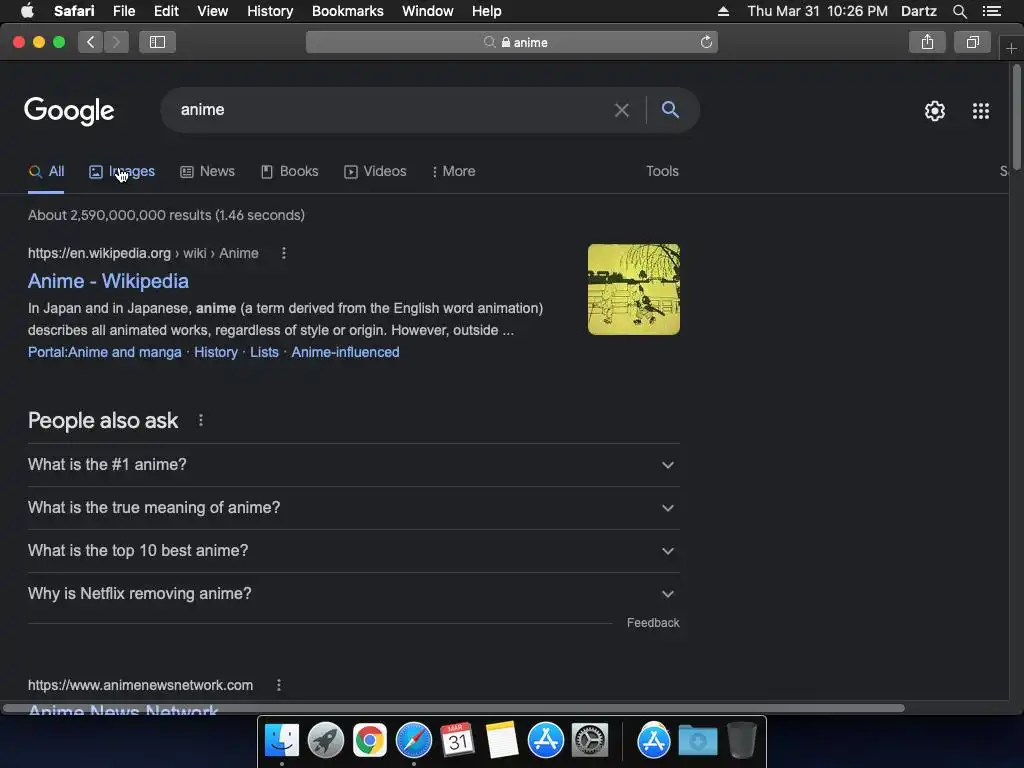Open the Apple menu
This screenshot has height=768, width=1024.
coord(27,11)
